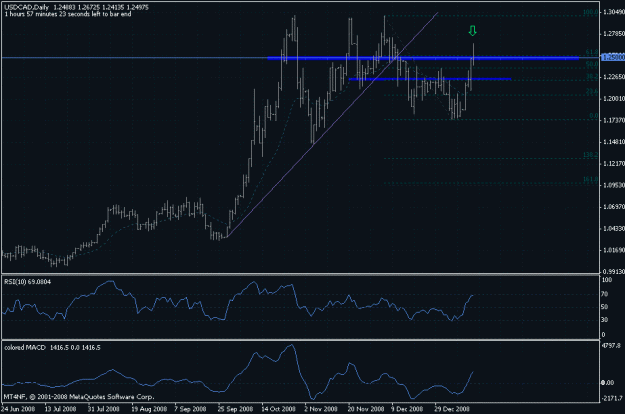Click the 9 Dec 2008 date label
625x414 pixels.
[407, 409]
